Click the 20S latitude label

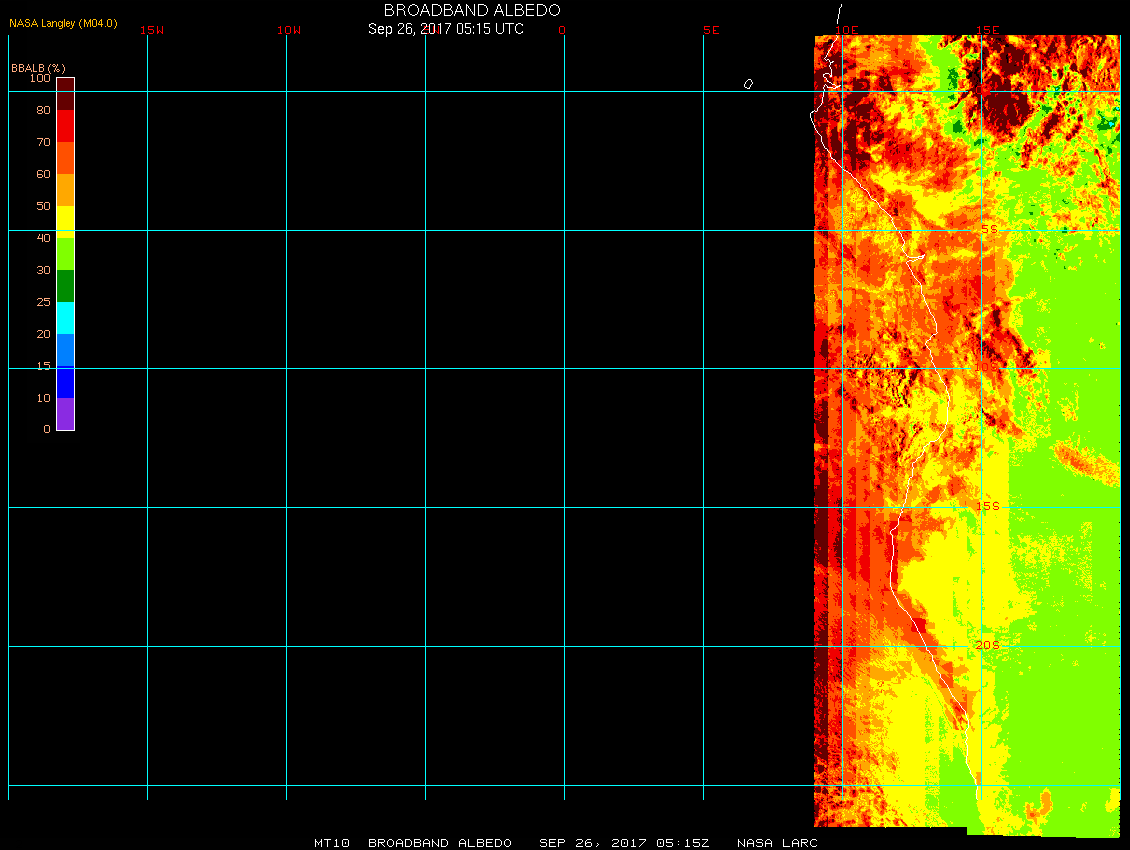pyautogui.click(x=987, y=645)
